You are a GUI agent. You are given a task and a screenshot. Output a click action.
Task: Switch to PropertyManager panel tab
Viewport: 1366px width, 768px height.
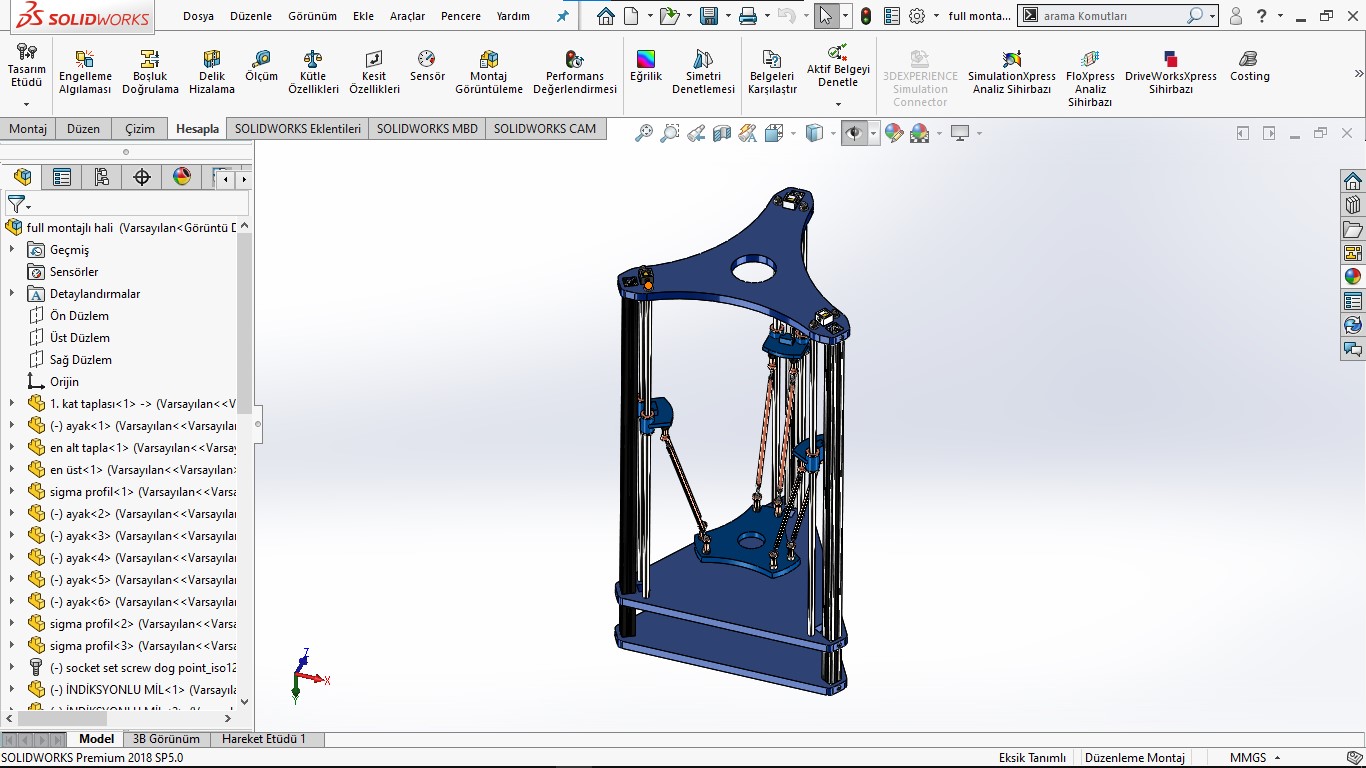[62, 177]
